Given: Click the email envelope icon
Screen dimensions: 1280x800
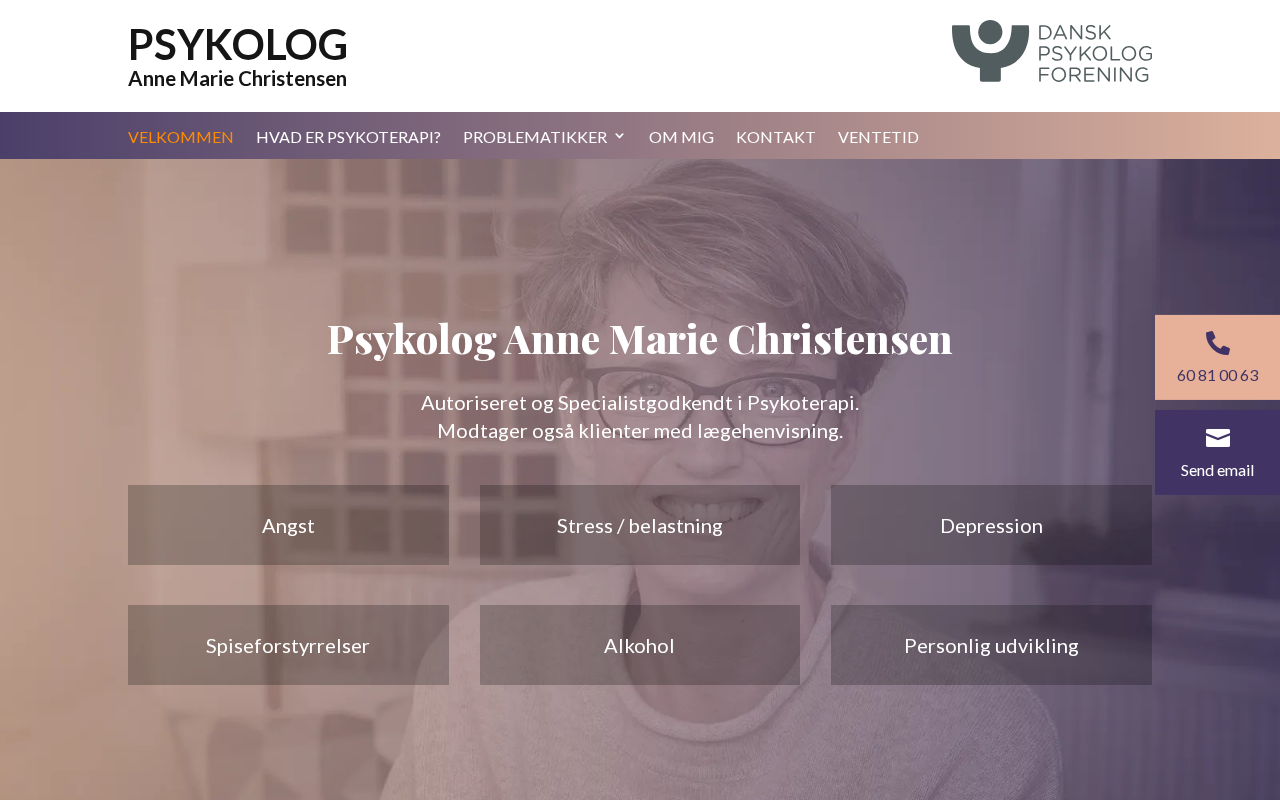Looking at the screenshot, I should click(x=1217, y=438).
